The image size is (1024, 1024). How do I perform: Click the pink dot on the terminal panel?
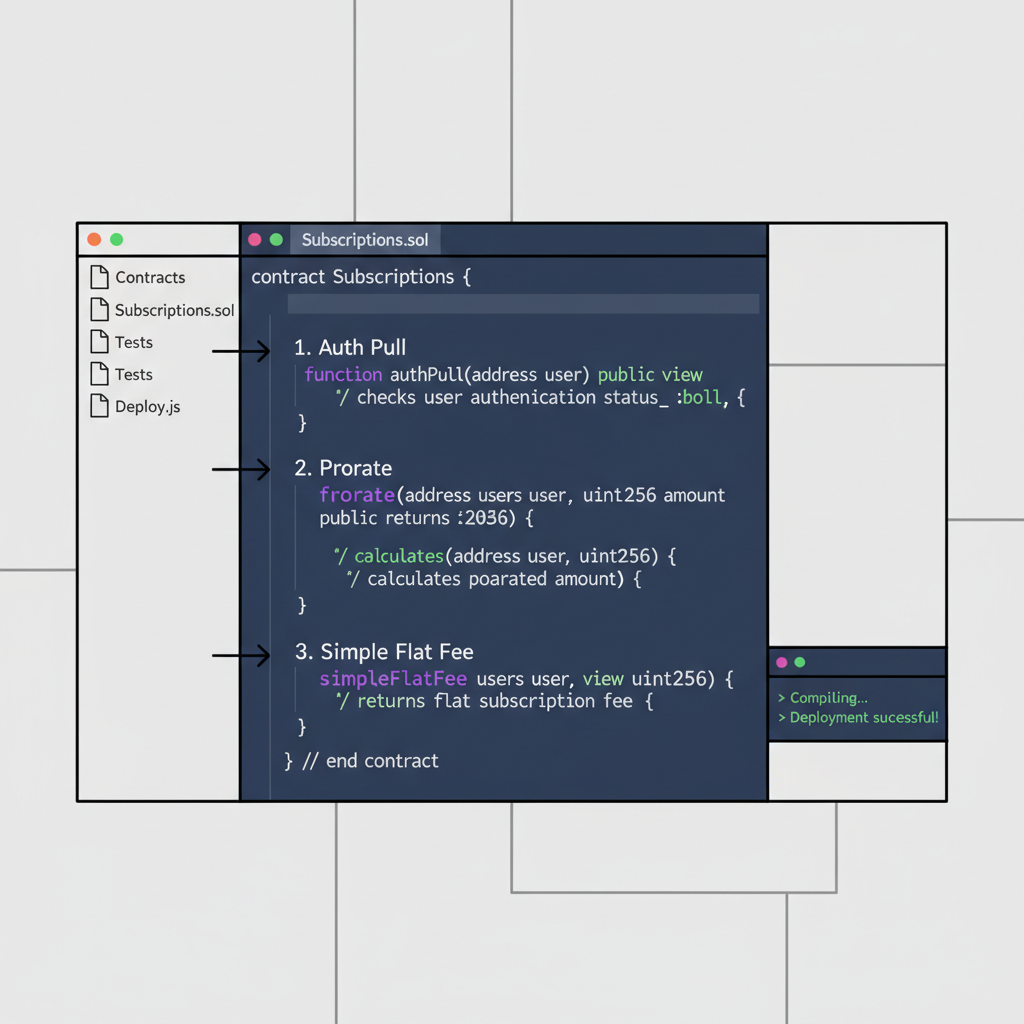(781, 662)
